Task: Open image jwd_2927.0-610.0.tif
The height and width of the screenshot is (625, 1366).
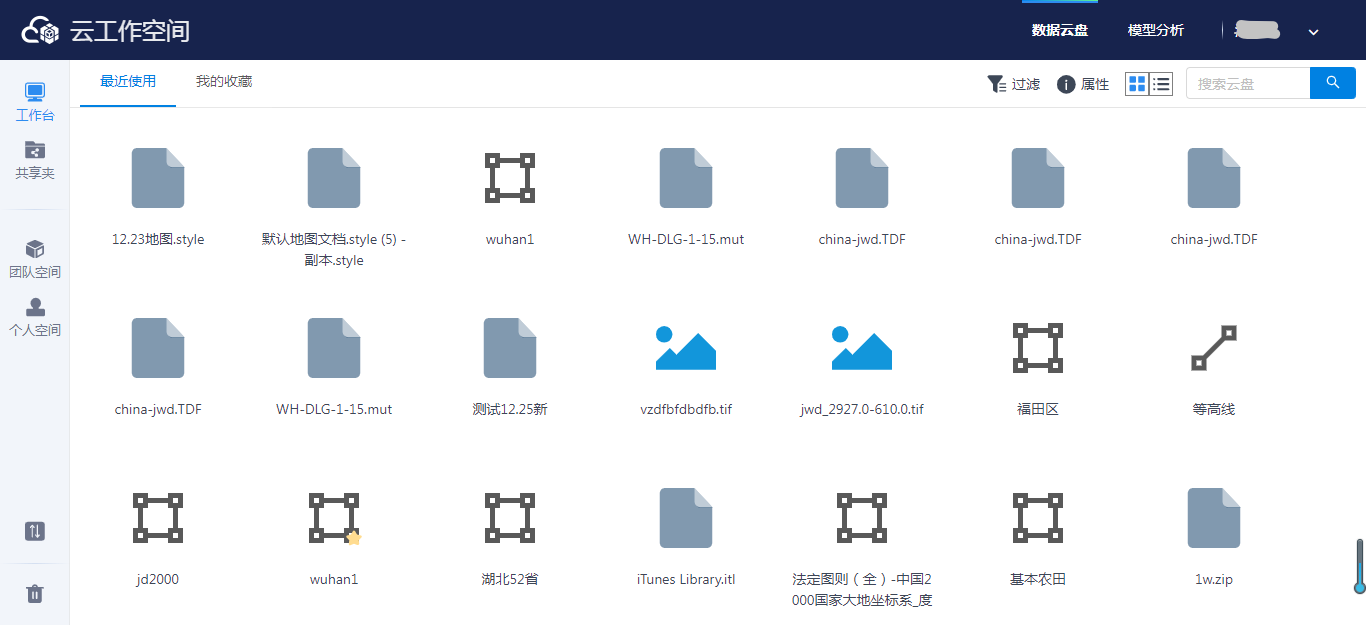Action: pyautogui.click(x=862, y=348)
